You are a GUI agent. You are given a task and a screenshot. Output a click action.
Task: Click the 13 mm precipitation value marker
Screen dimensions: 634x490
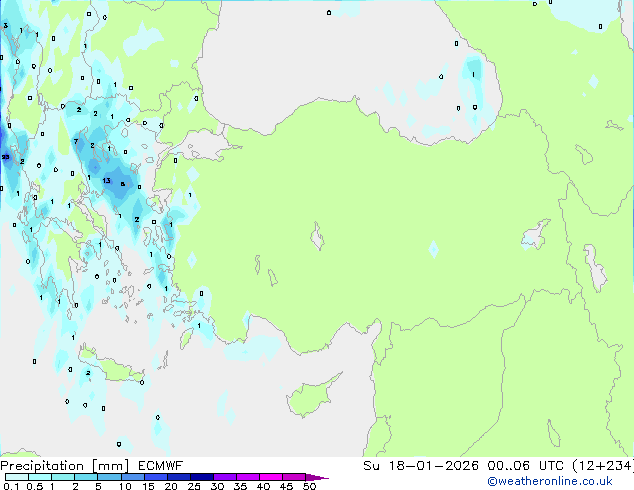(x=107, y=180)
